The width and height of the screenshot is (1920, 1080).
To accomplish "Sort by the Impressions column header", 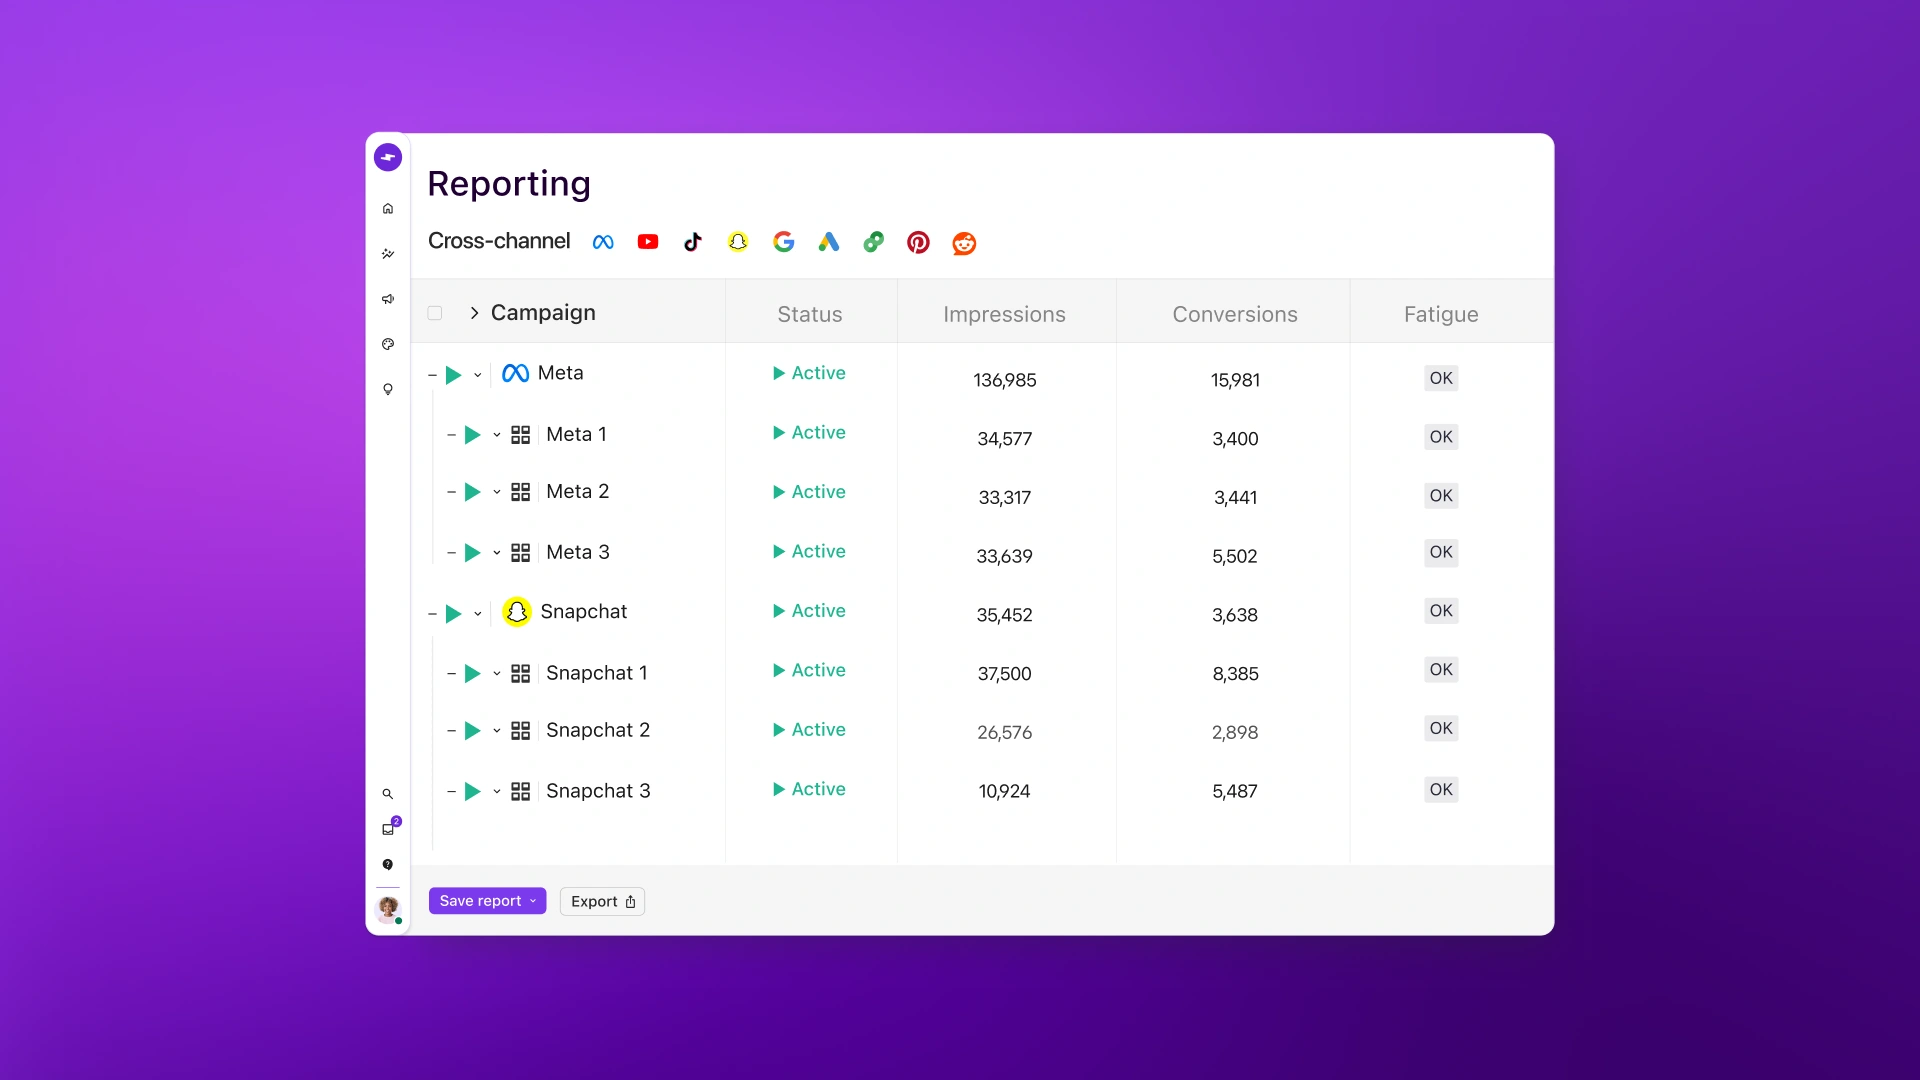I will click(1004, 314).
